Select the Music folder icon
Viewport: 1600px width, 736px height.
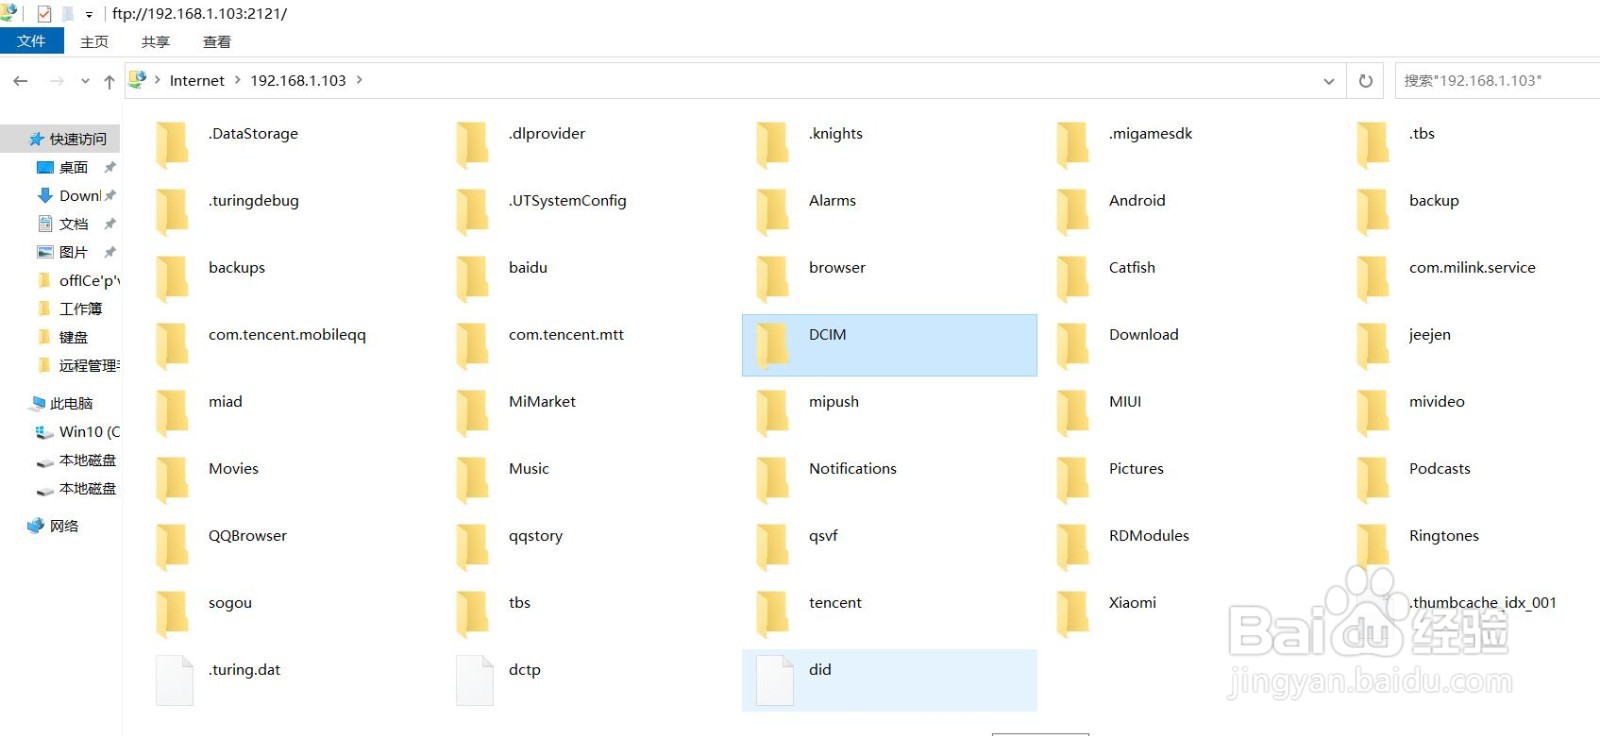coord(472,480)
